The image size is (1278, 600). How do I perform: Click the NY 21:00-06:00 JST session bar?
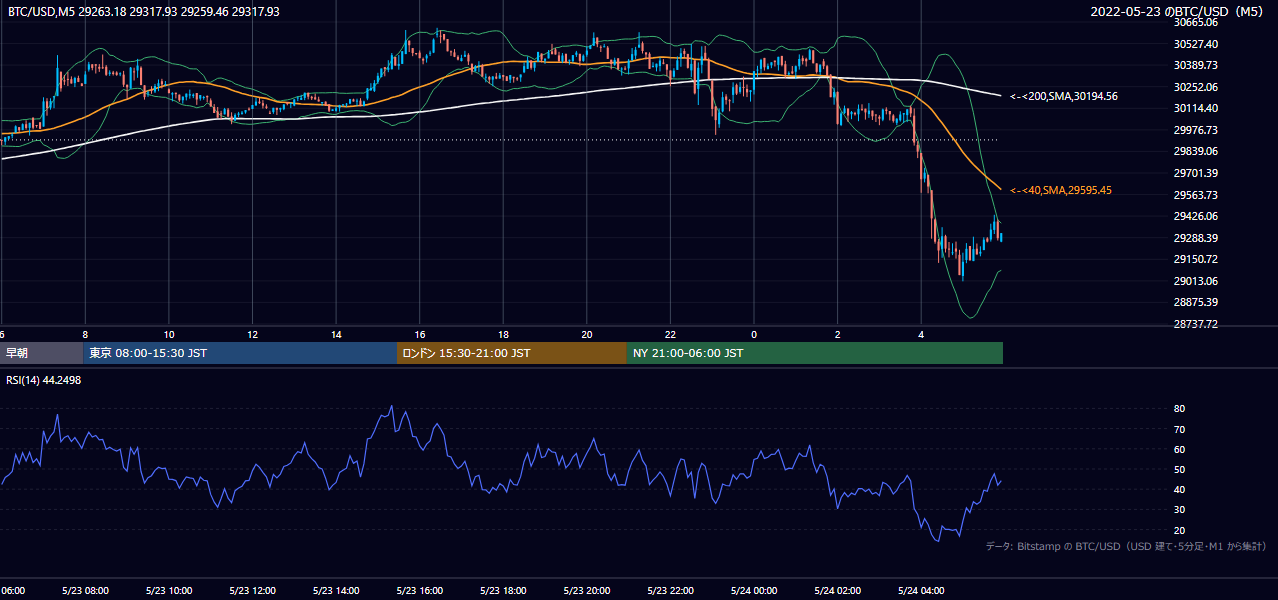(x=815, y=353)
